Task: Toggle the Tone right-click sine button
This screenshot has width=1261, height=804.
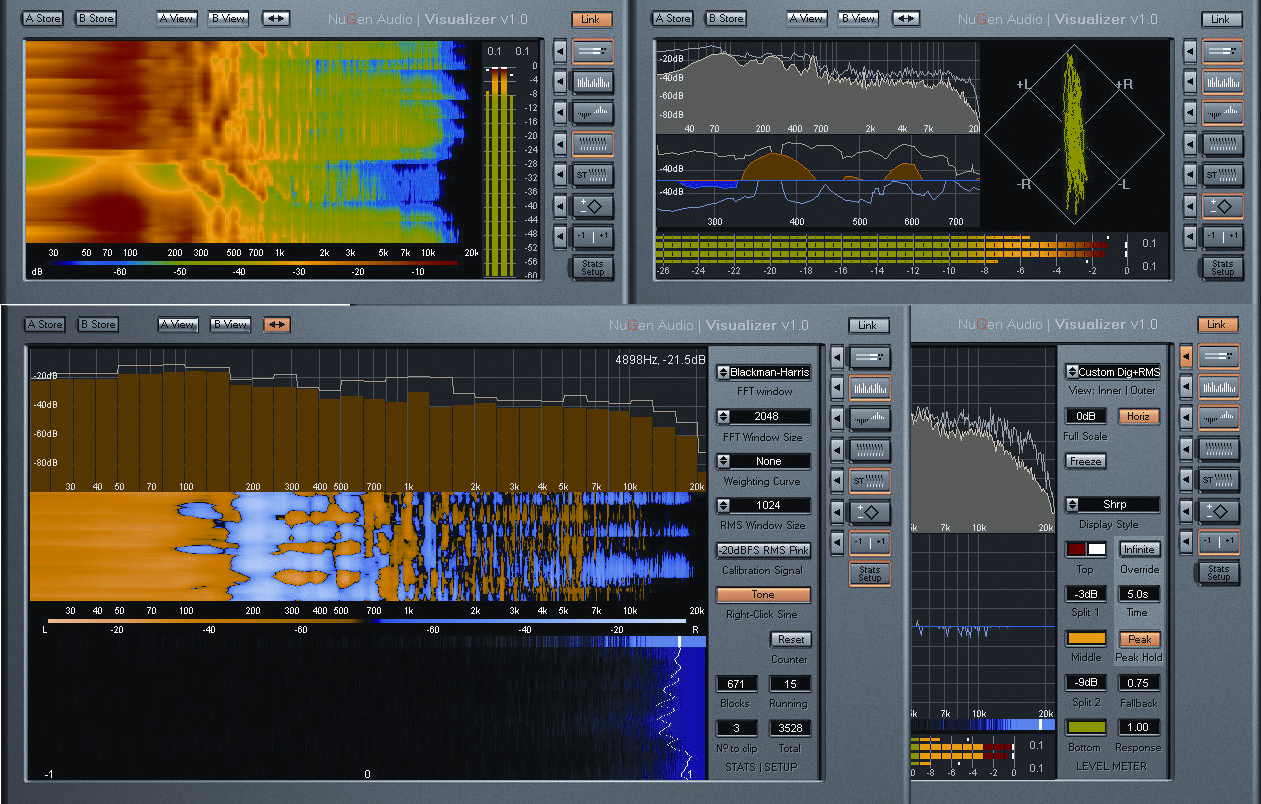Action: (764, 594)
